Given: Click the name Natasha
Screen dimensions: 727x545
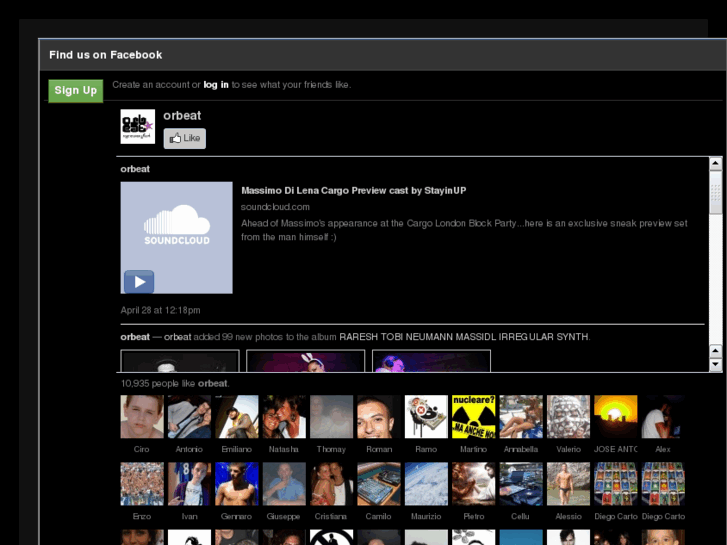Looking at the screenshot, I should point(284,449).
